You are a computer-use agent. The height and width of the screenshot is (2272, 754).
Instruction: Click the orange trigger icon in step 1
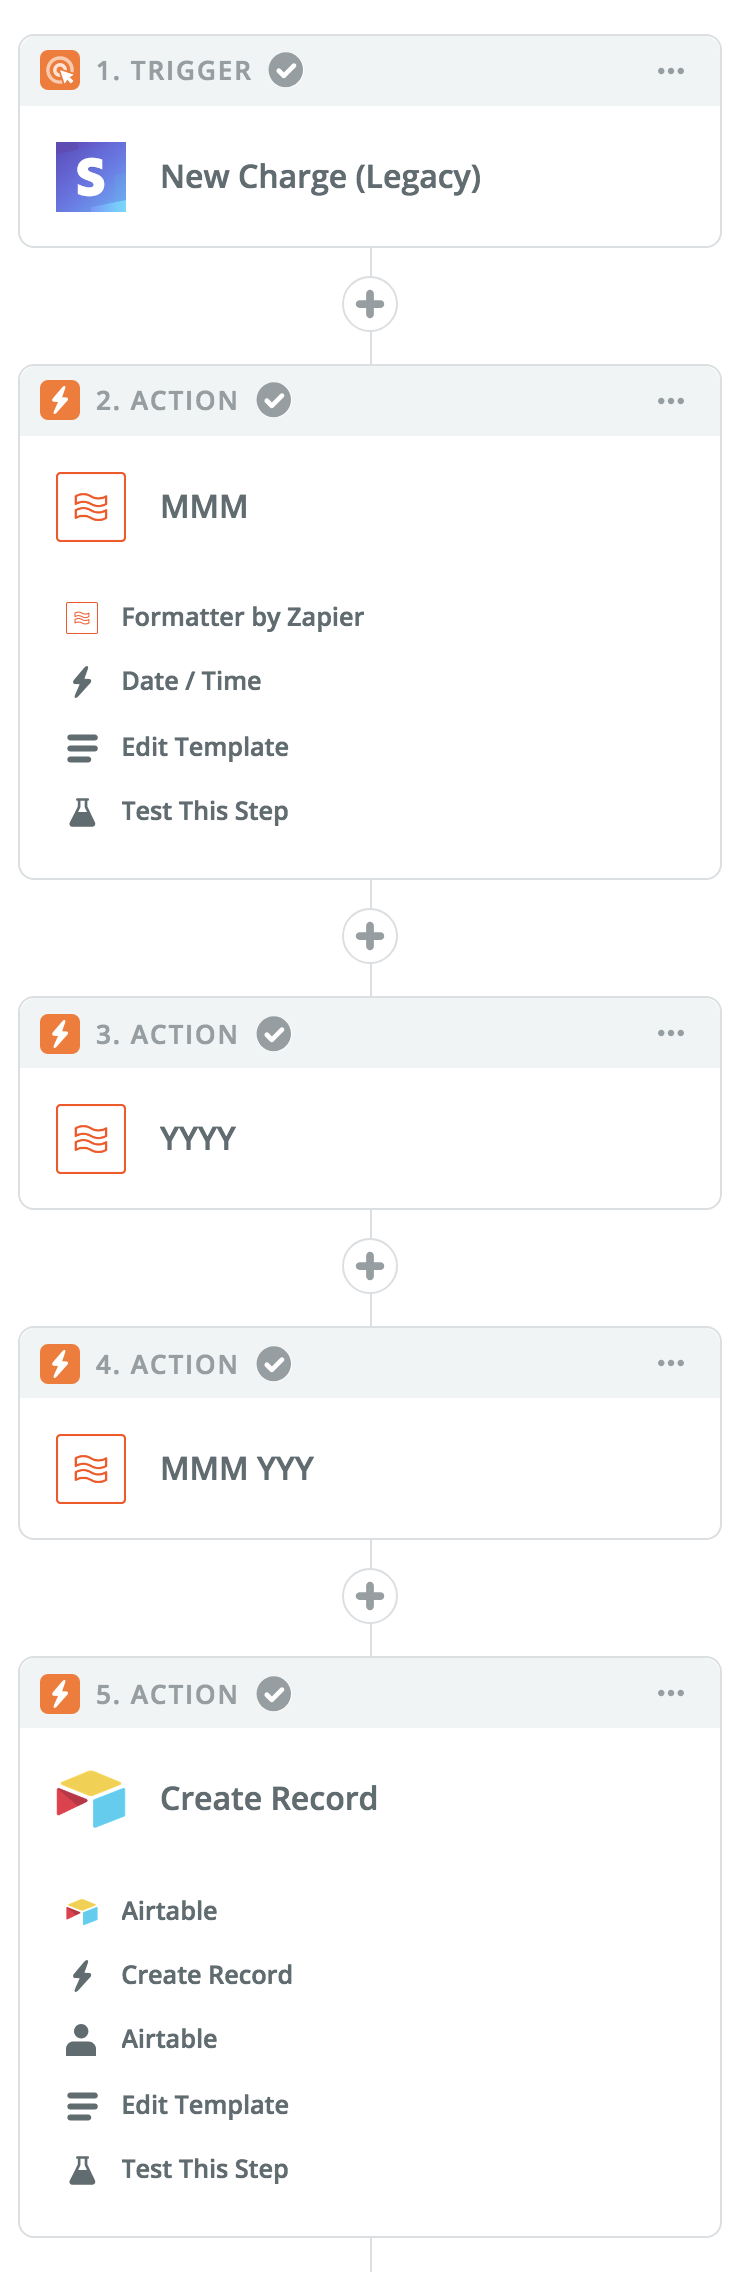click(60, 71)
